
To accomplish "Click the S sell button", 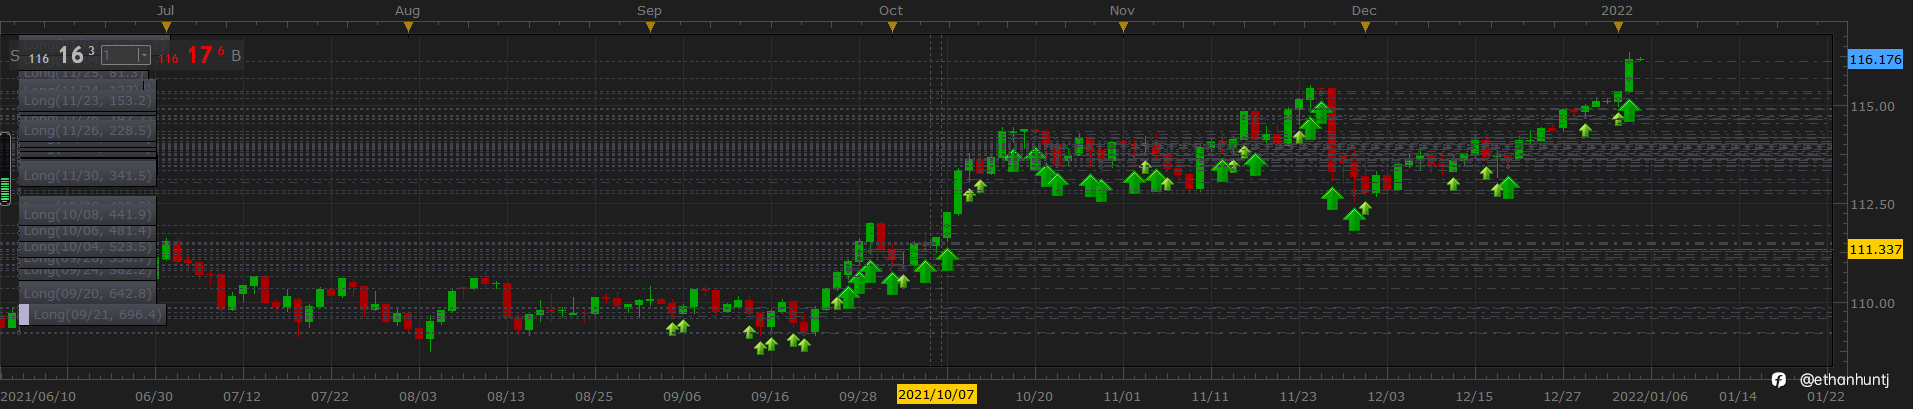I will click(x=15, y=56).
